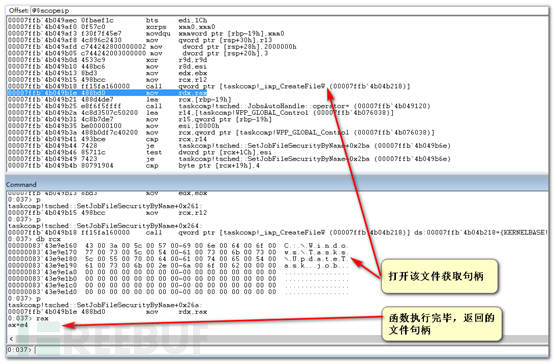
Task: Select the call CreateFileW line in the Disassembly pane
Action: 209,86
